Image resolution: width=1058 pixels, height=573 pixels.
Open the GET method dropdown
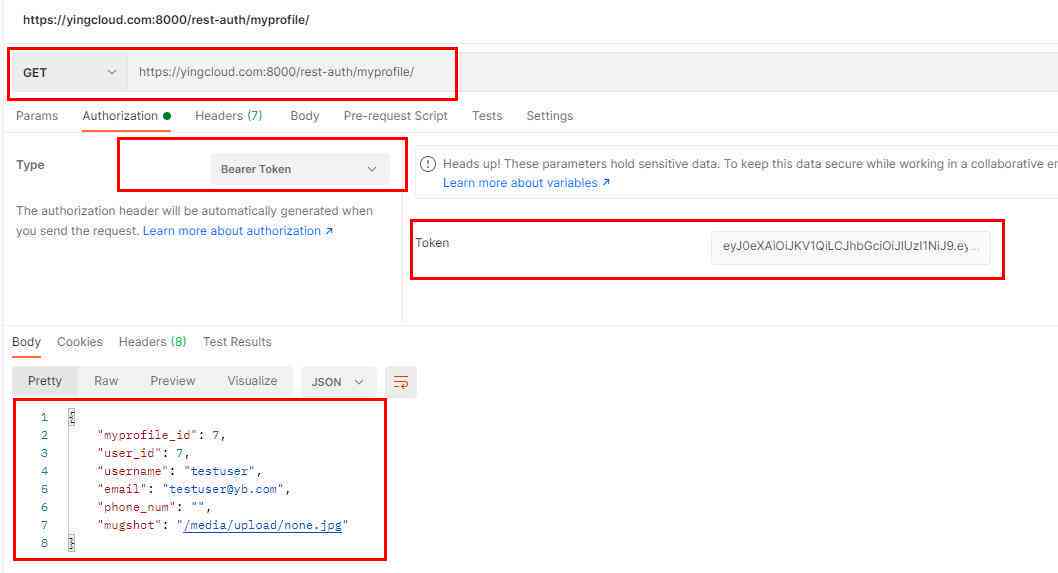[x=69, y=72]
